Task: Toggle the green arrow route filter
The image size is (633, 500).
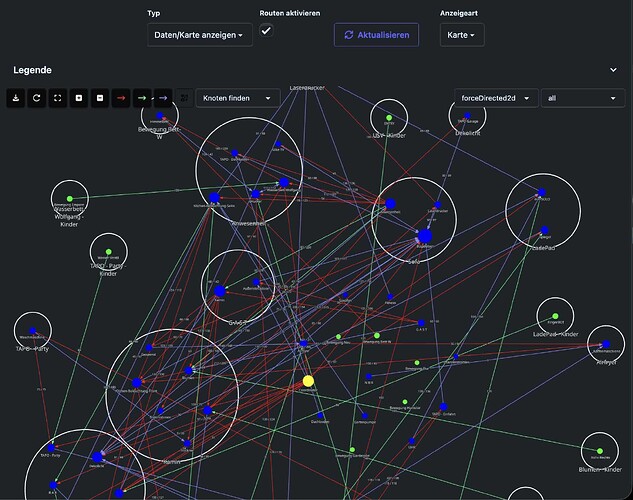Action: 142,98
